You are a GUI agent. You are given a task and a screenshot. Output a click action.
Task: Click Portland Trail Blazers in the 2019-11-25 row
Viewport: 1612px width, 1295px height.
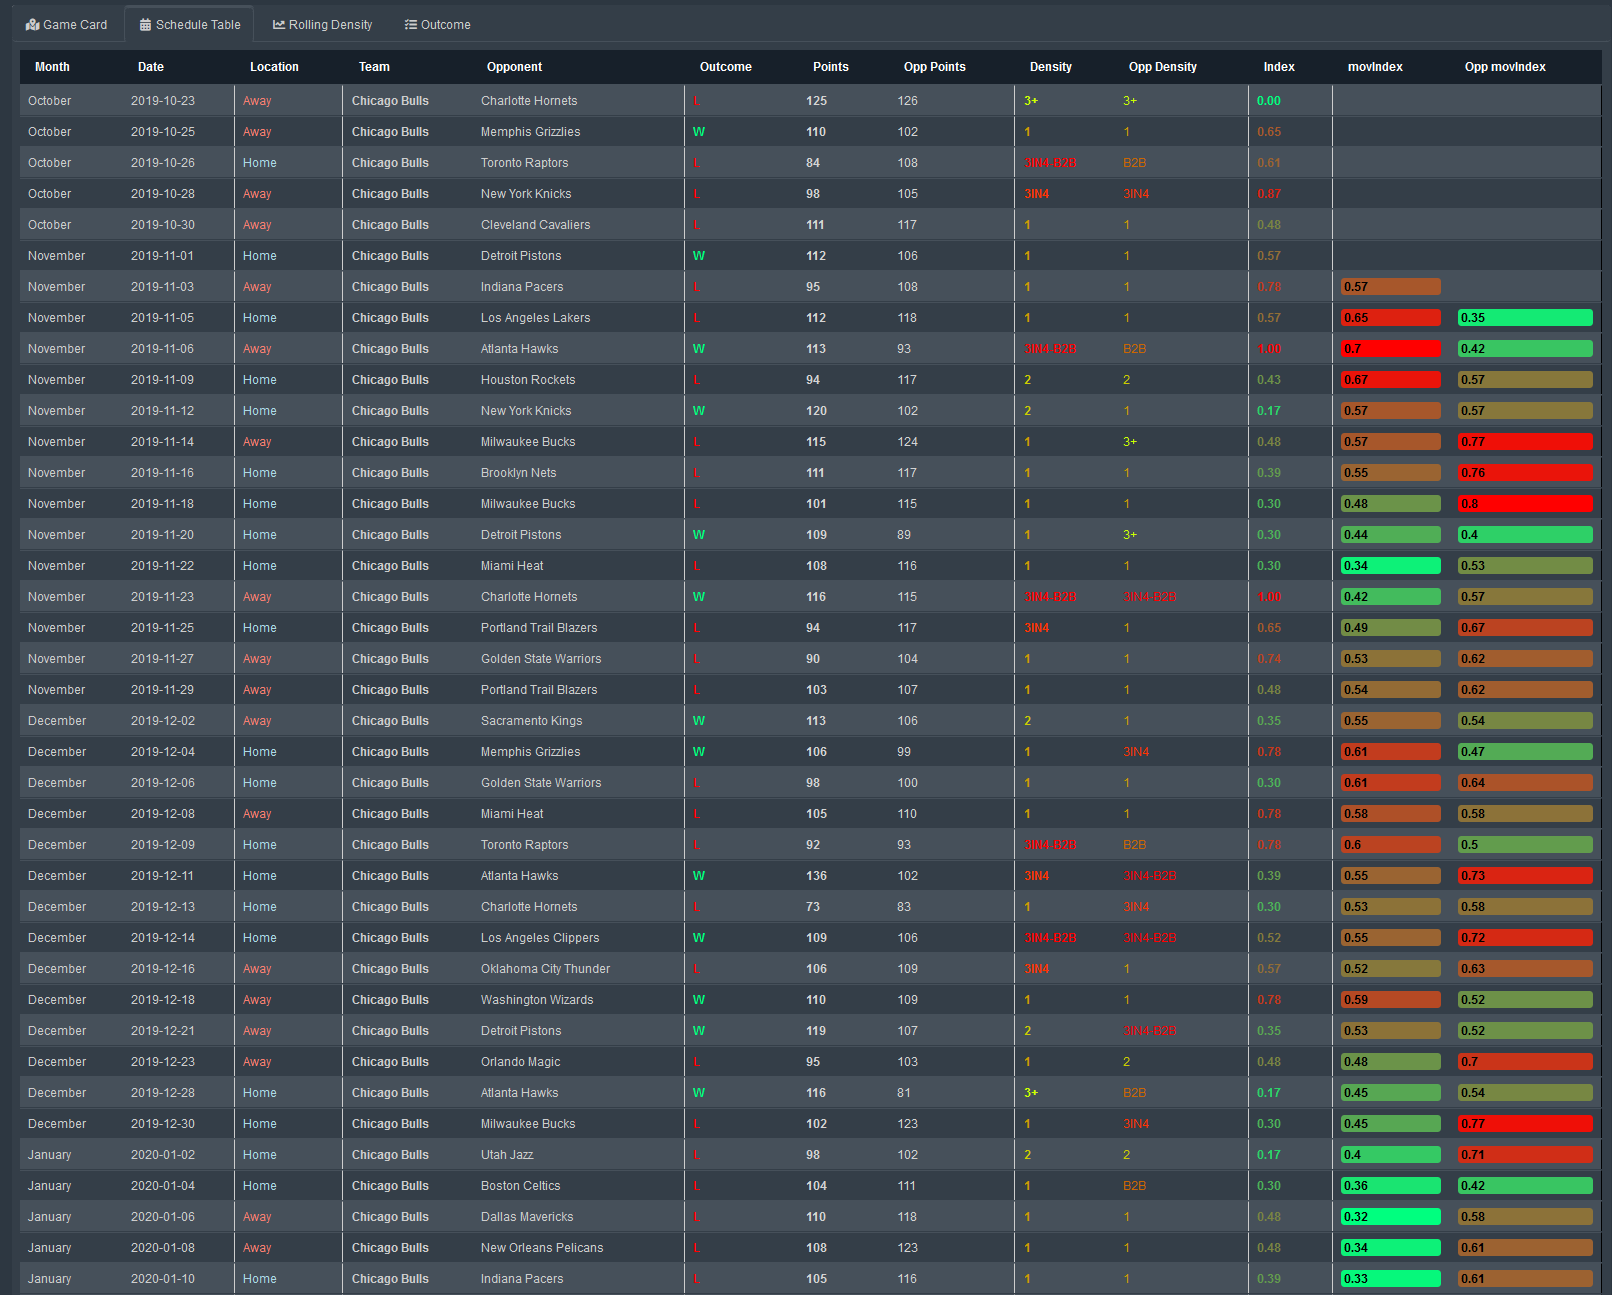coord(539,628)
